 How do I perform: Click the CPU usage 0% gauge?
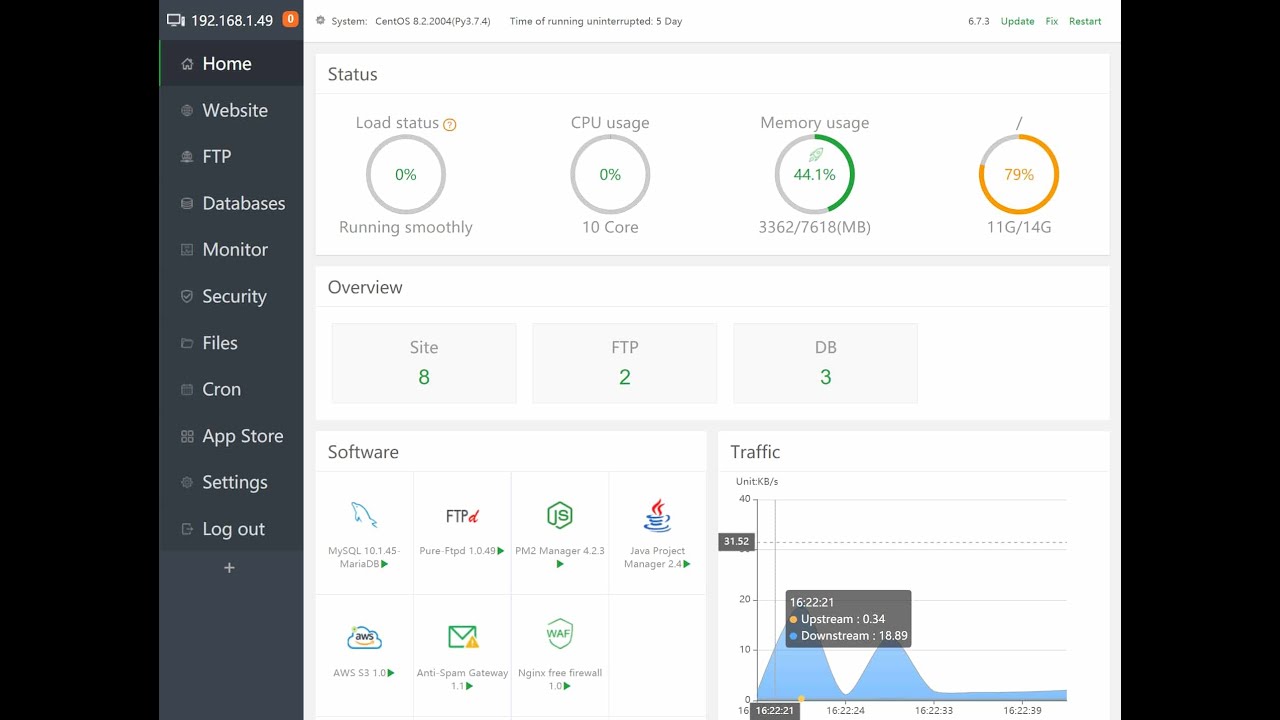tap(610, 174)
